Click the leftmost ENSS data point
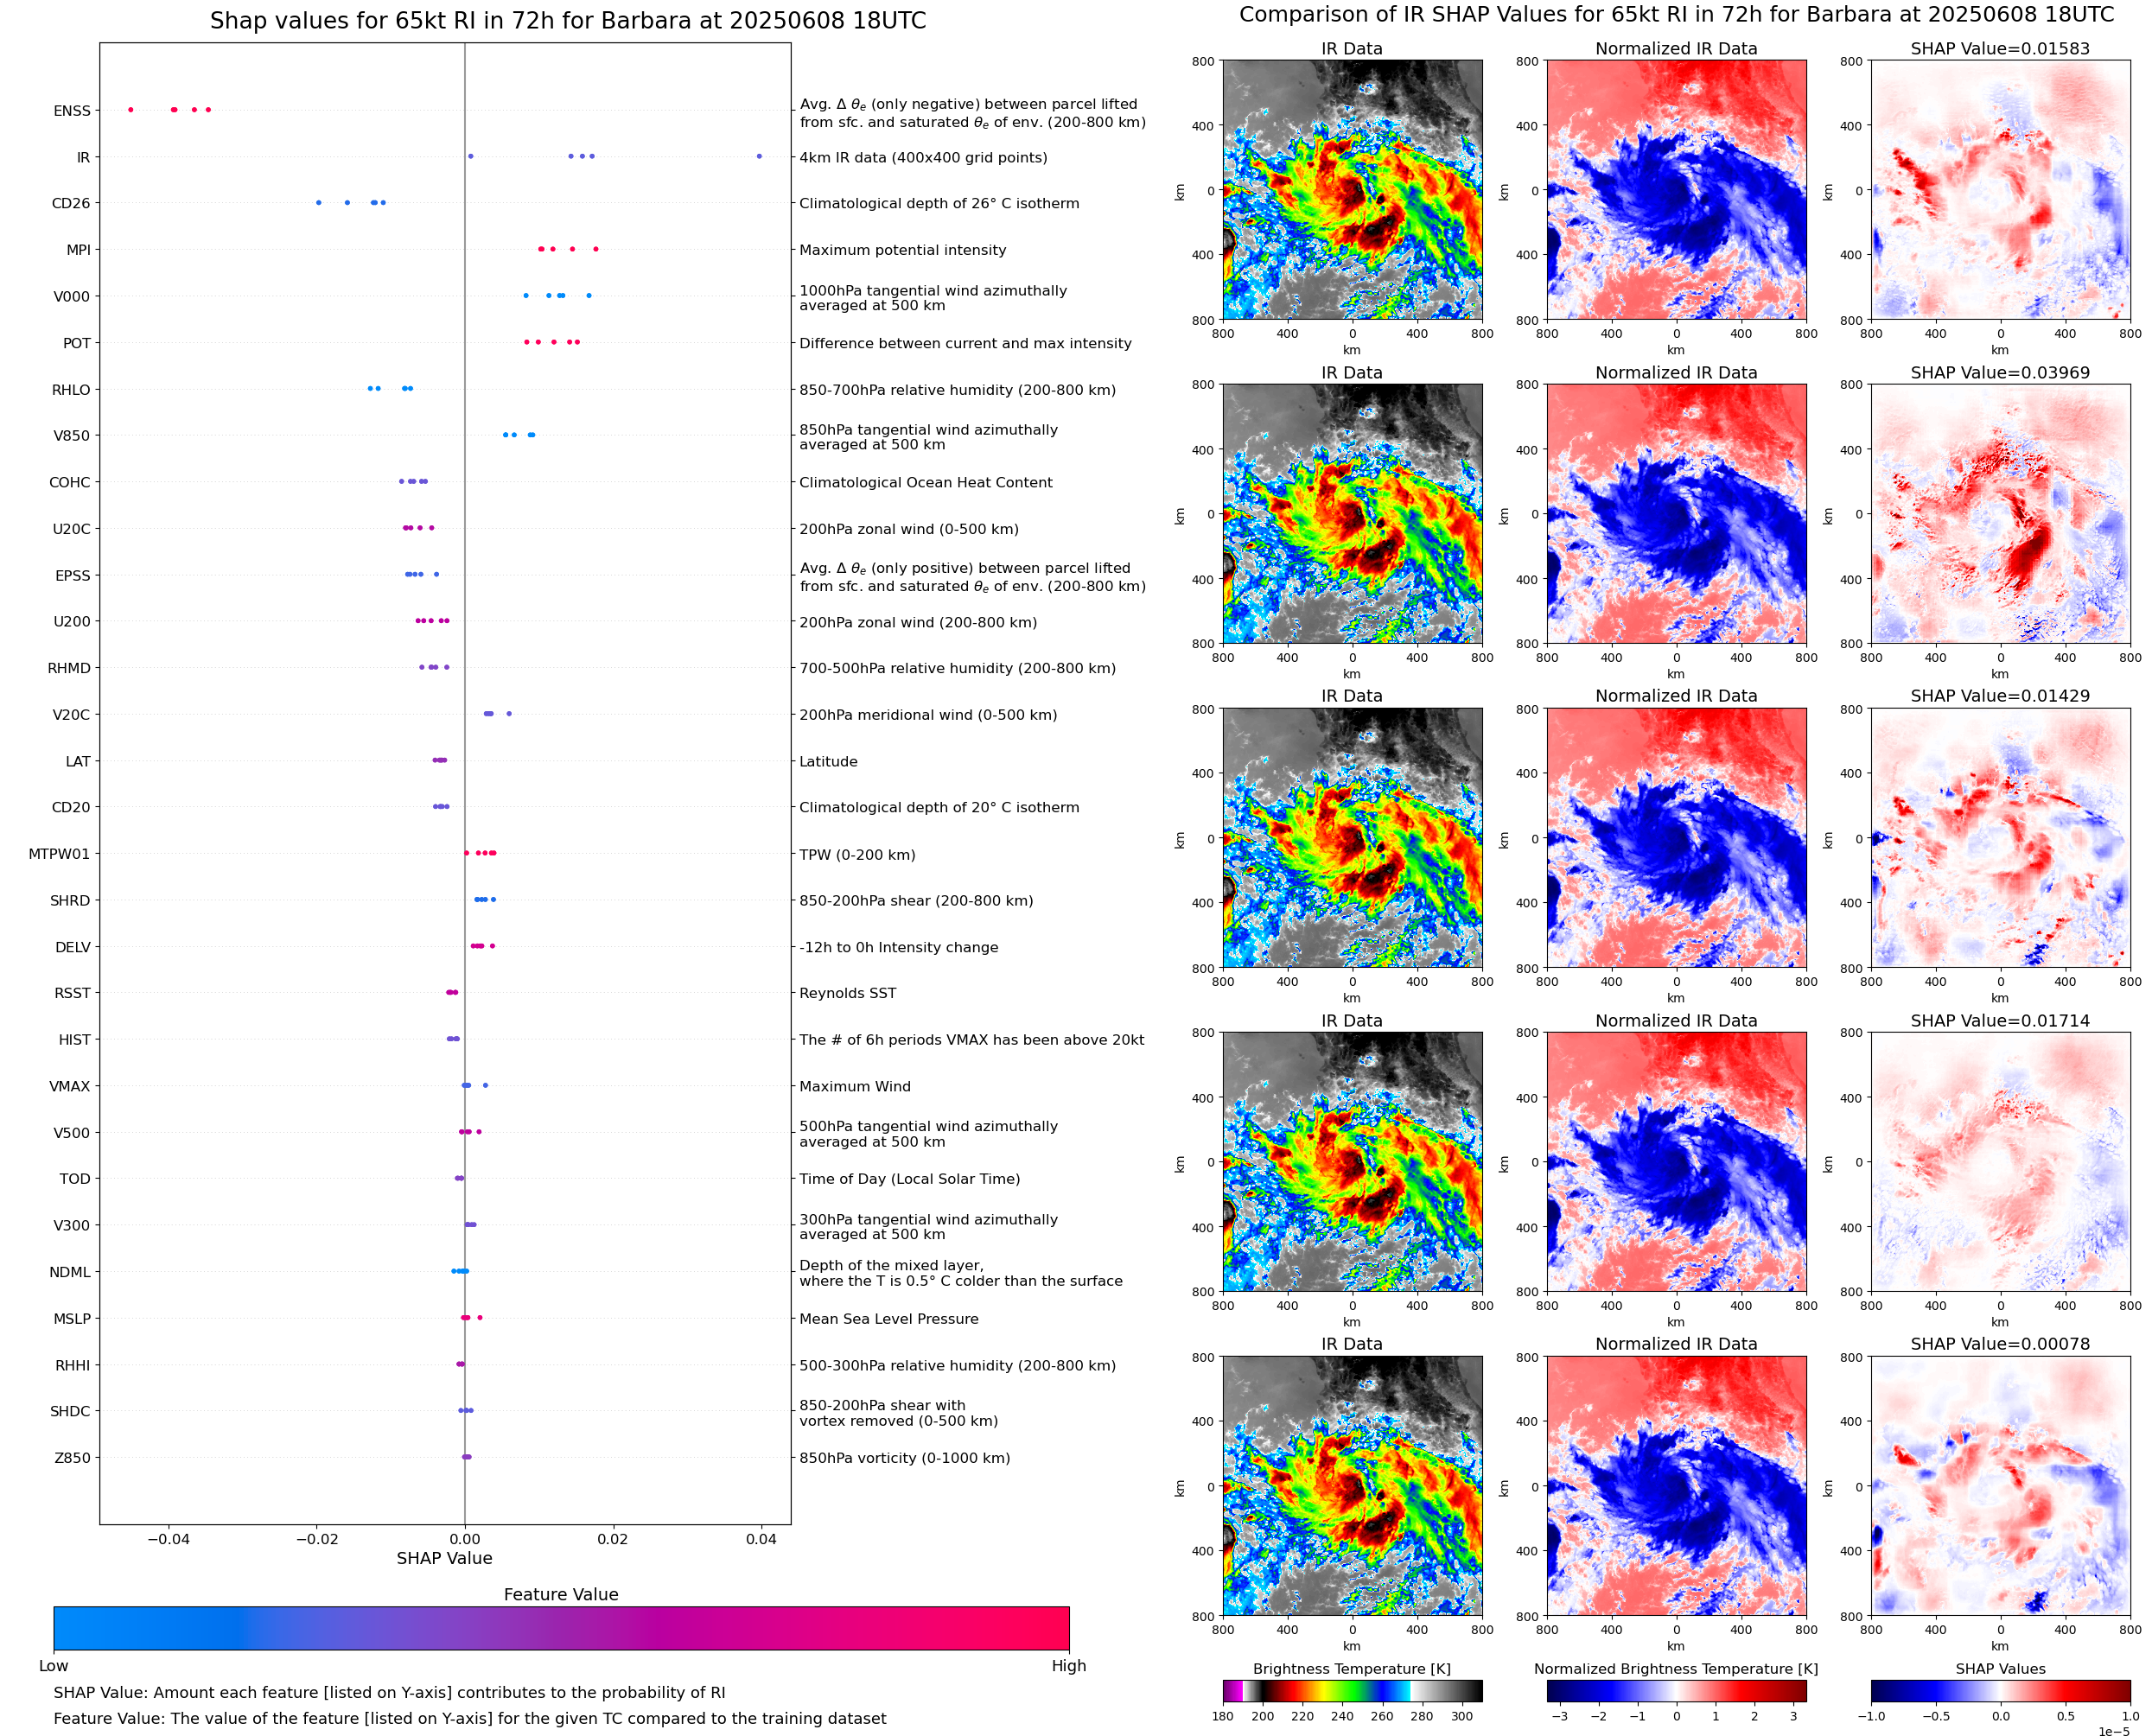This screenshot has width=2152, height=1736. pyautogui.click(x=131, y=110)
